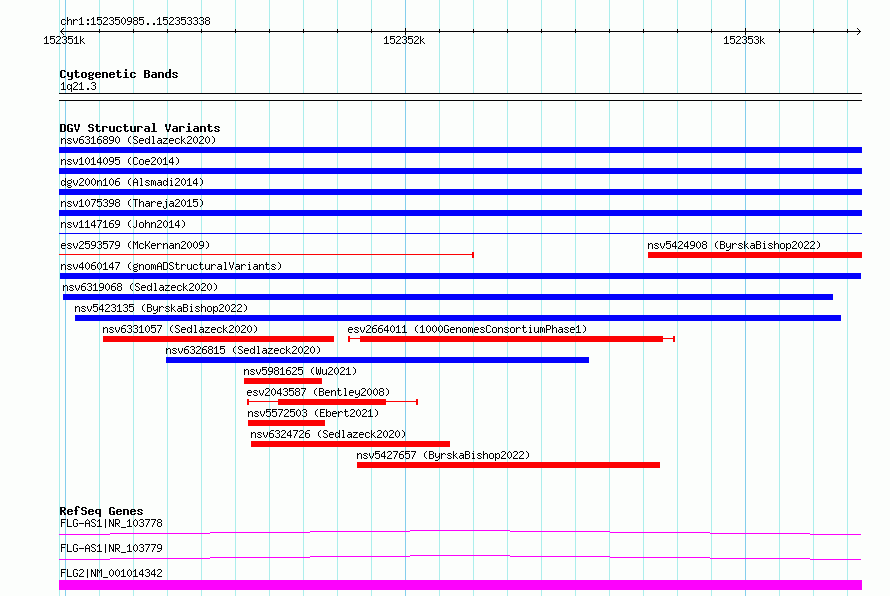890x596 pixels.
Task: Click the nsv5427657 (ByrskaBishop2022) label
Action: pyautogui.click(x=443, y=455)
